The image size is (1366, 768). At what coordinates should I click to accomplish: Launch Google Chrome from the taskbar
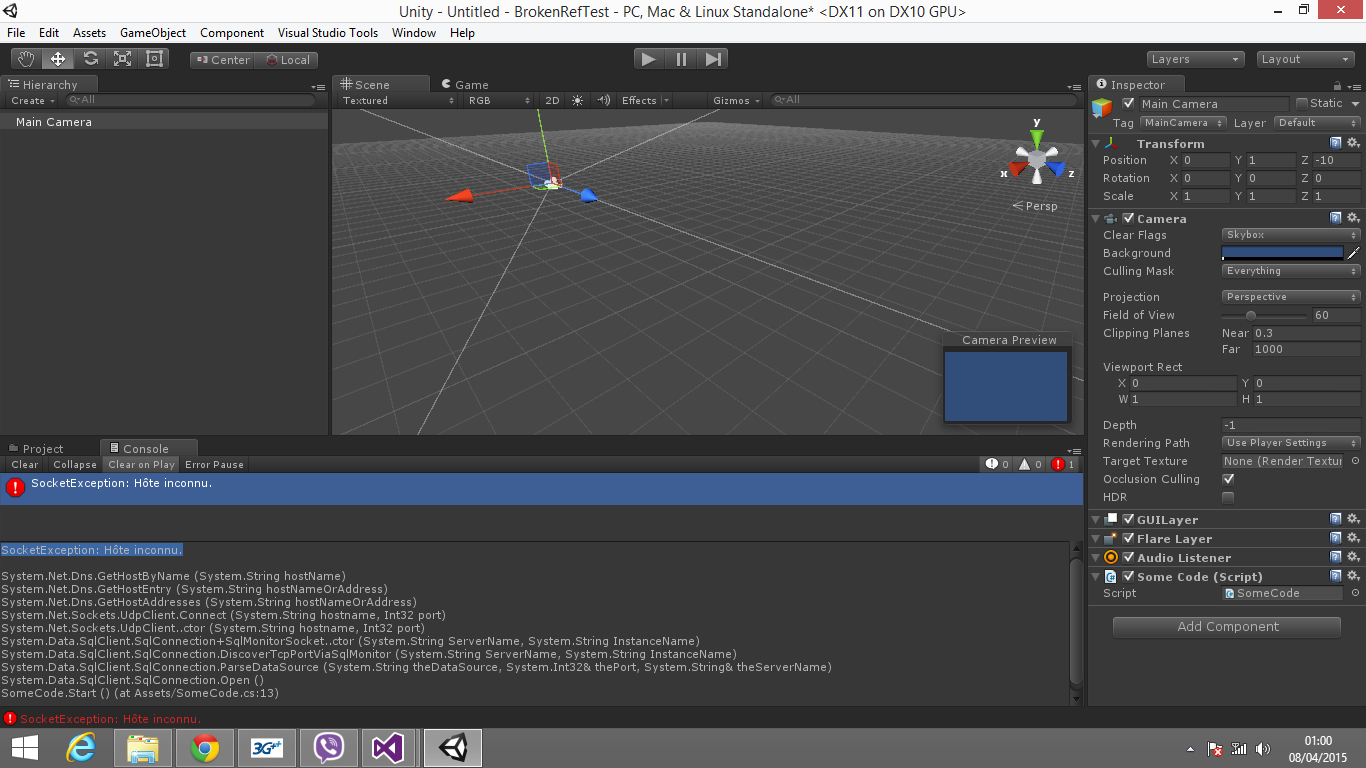(205, 748)
